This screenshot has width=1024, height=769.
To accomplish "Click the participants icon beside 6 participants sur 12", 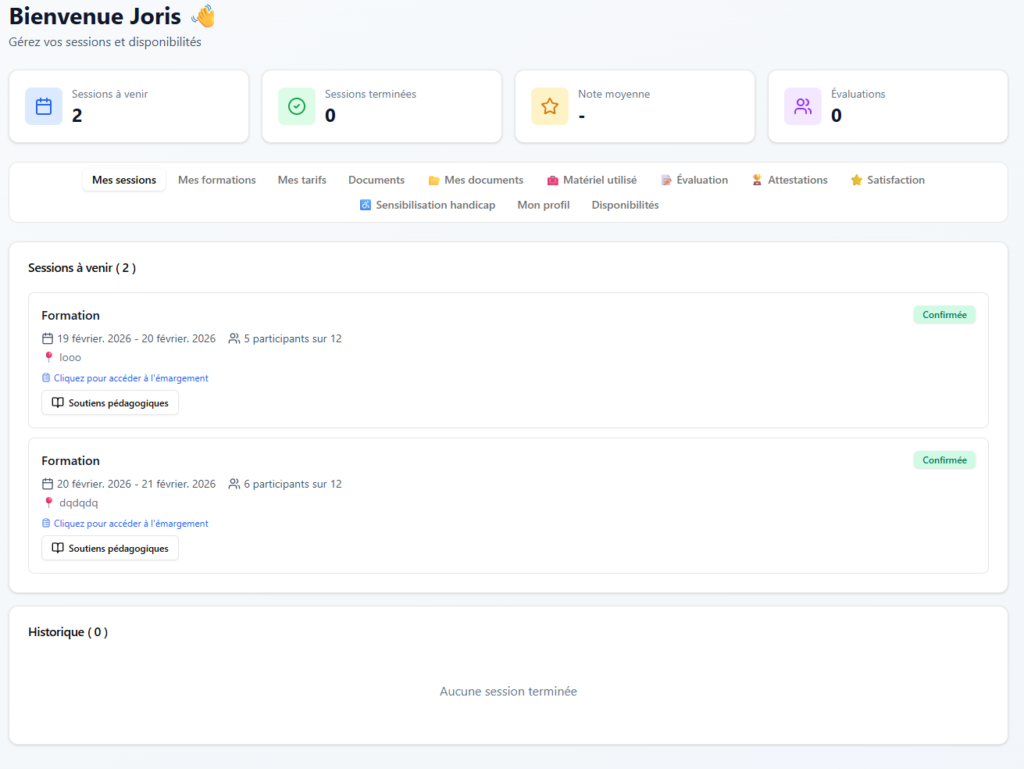I will [x=234, y=484].
